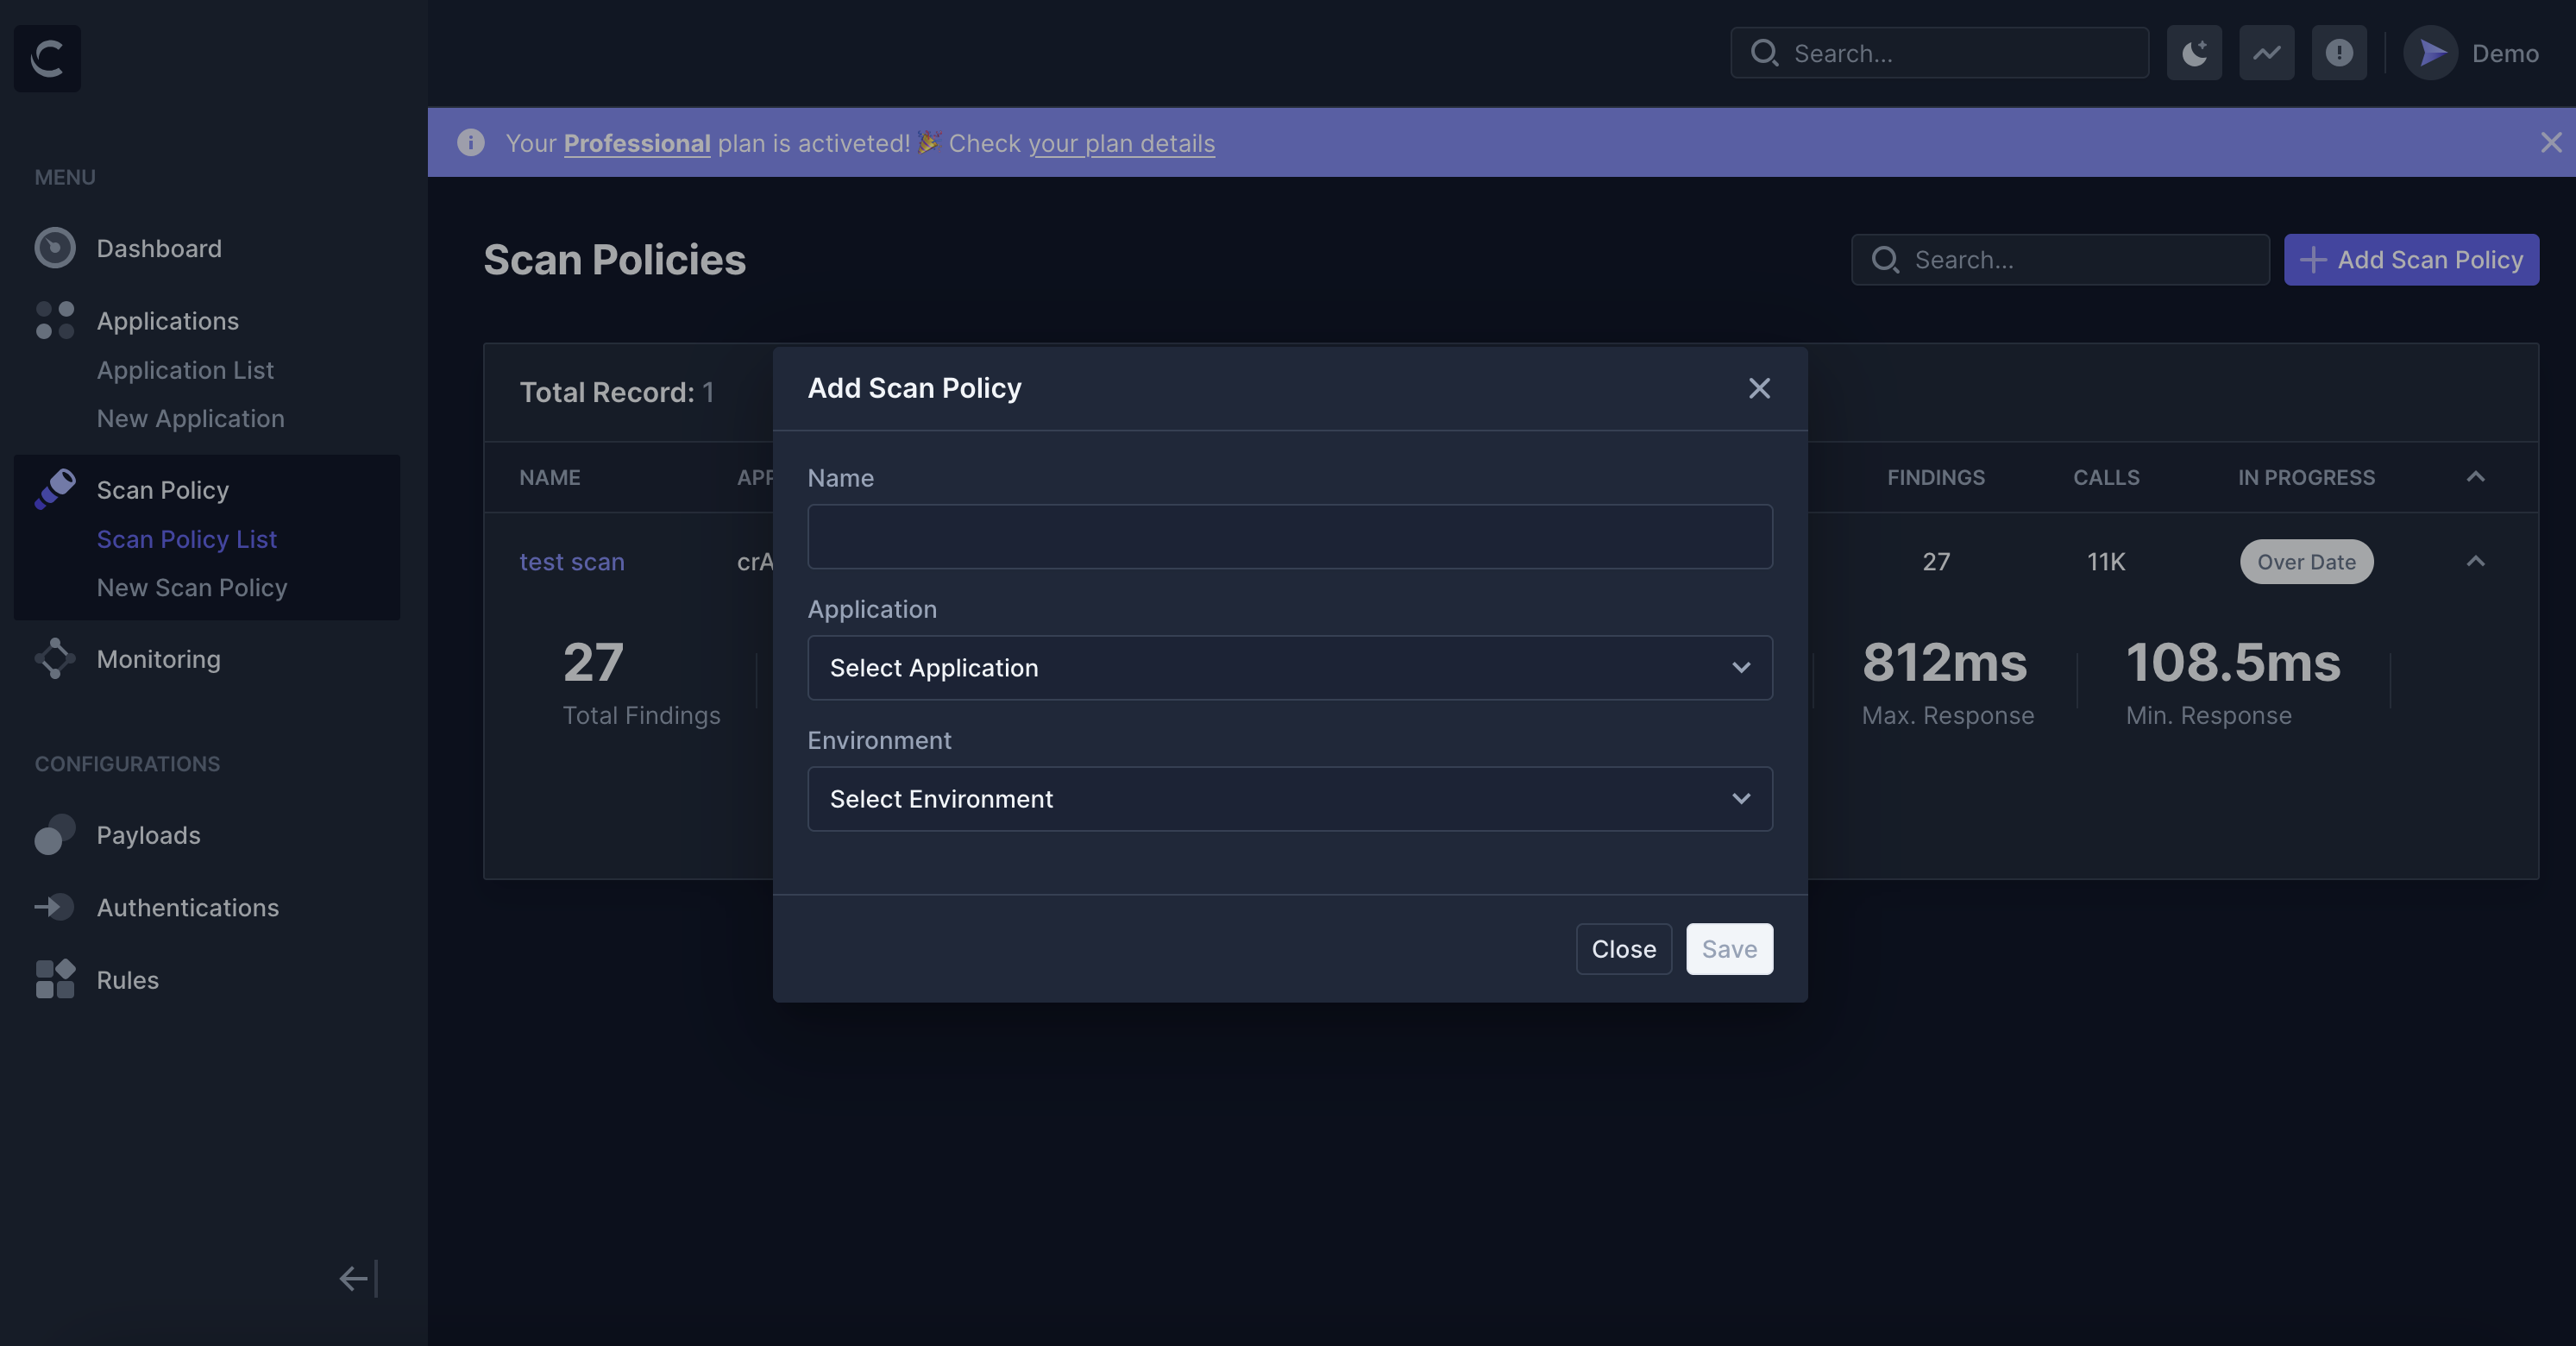The height and width of the screenshot is (1346, 2576).
Task: Open the your plan details link
Action: click(x=1121, y=143)
